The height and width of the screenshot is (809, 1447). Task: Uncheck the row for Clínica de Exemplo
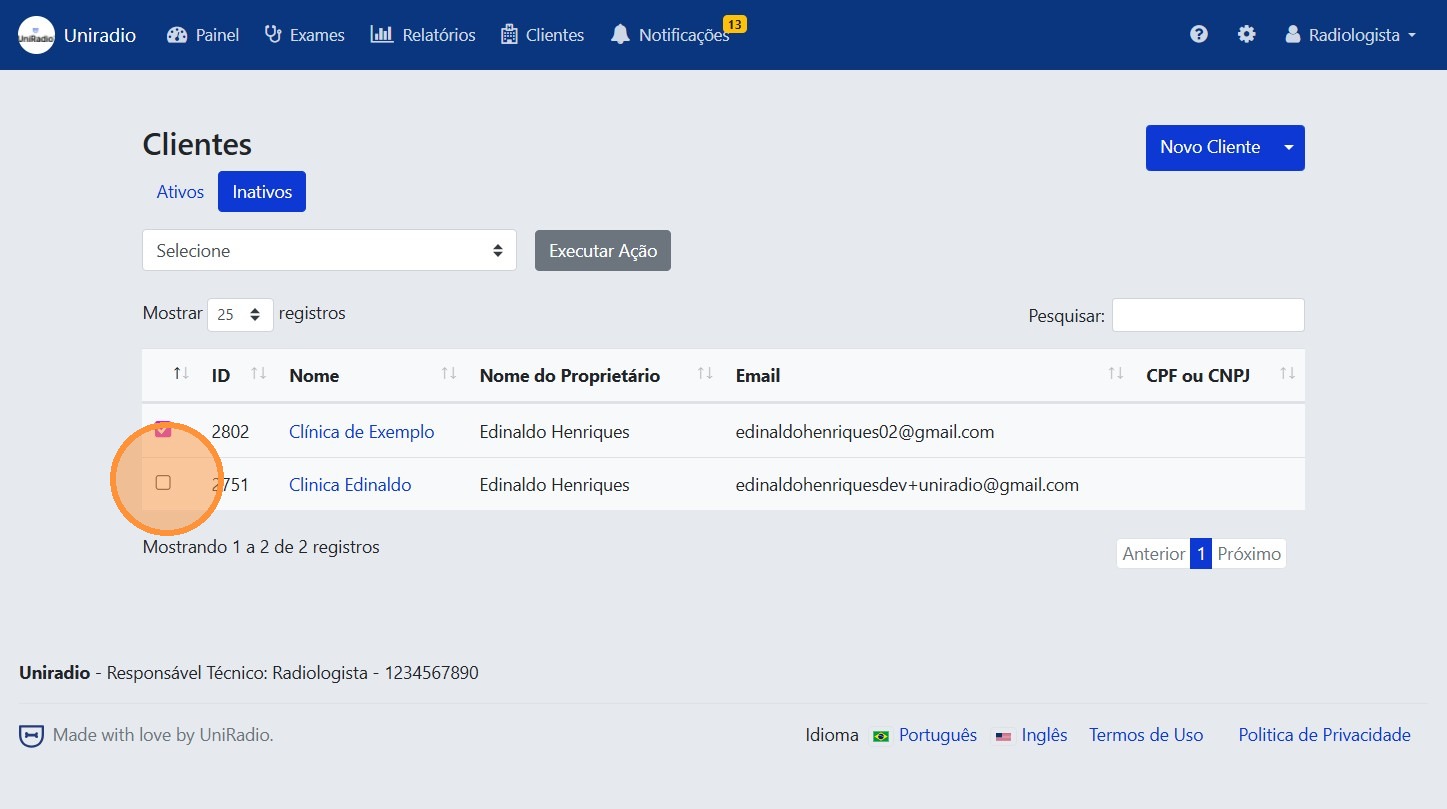(x=163, y=430)
